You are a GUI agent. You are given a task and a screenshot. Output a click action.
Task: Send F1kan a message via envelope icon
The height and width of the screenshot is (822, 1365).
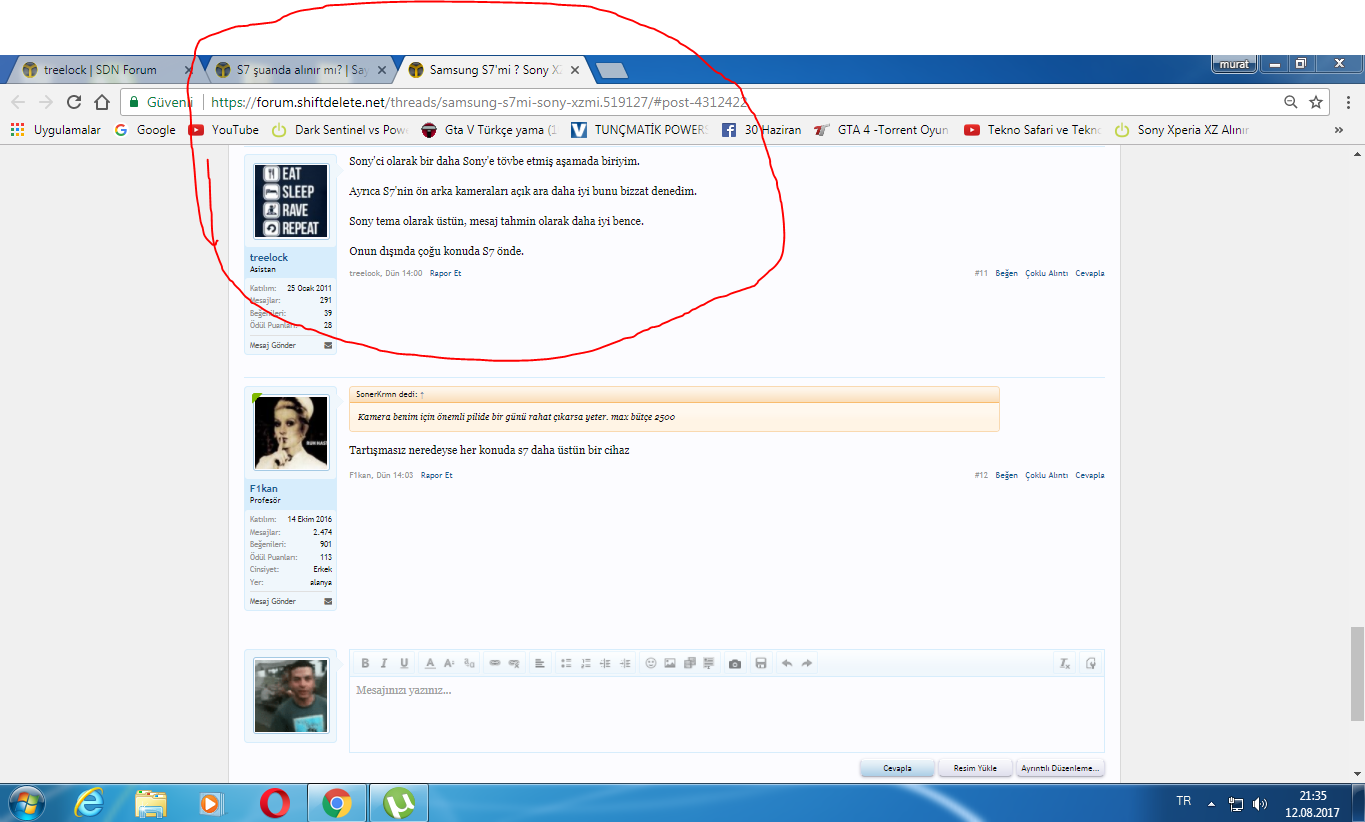(x=328, y=601)
